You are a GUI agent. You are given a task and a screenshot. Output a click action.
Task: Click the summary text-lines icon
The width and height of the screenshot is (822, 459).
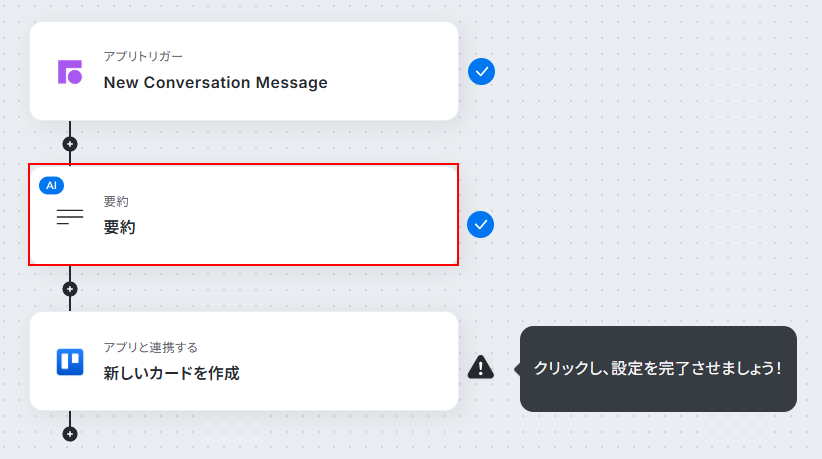70,216
